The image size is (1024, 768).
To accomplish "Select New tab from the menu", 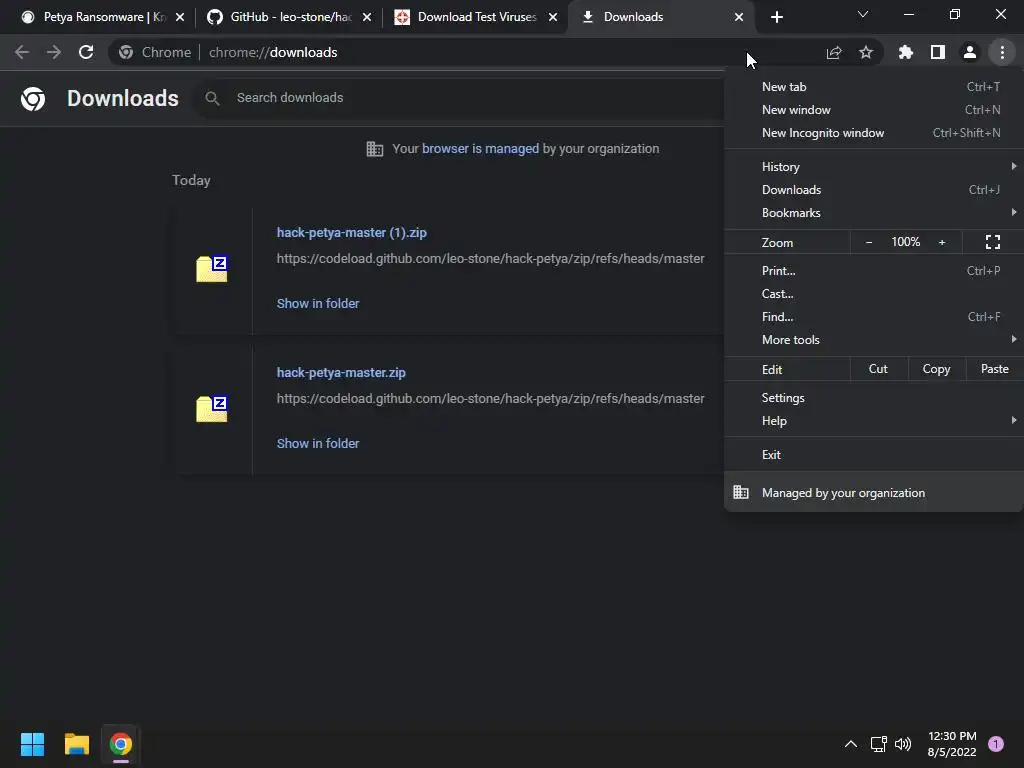I will (874, 87).
